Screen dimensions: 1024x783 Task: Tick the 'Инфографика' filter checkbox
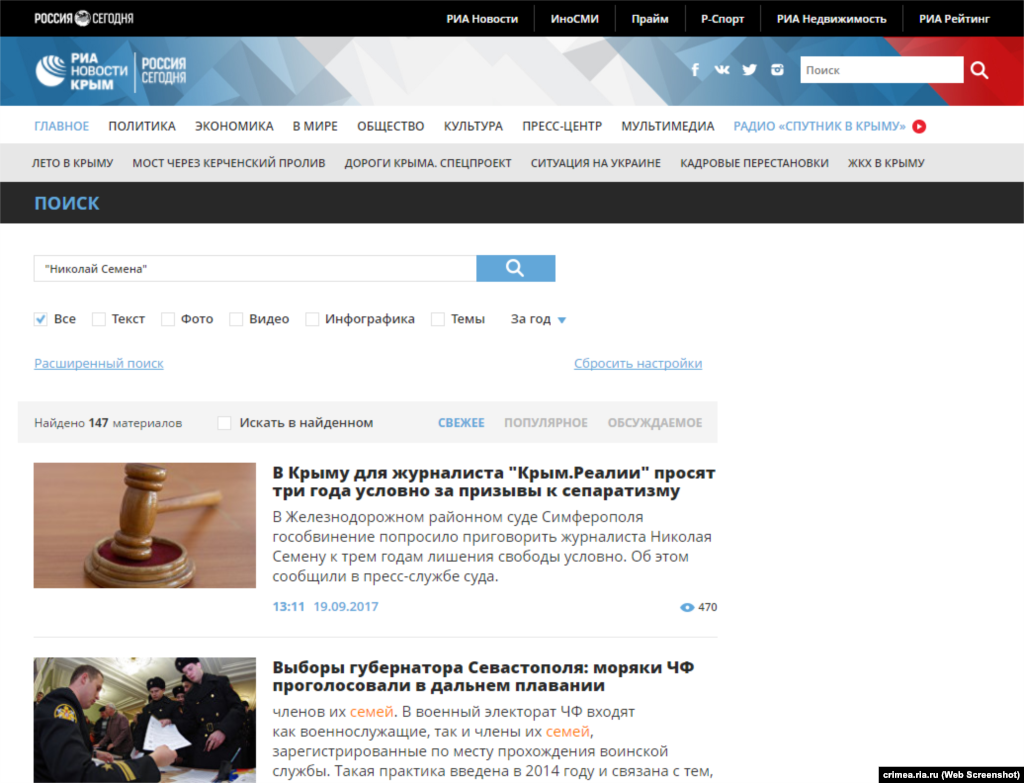312,319
